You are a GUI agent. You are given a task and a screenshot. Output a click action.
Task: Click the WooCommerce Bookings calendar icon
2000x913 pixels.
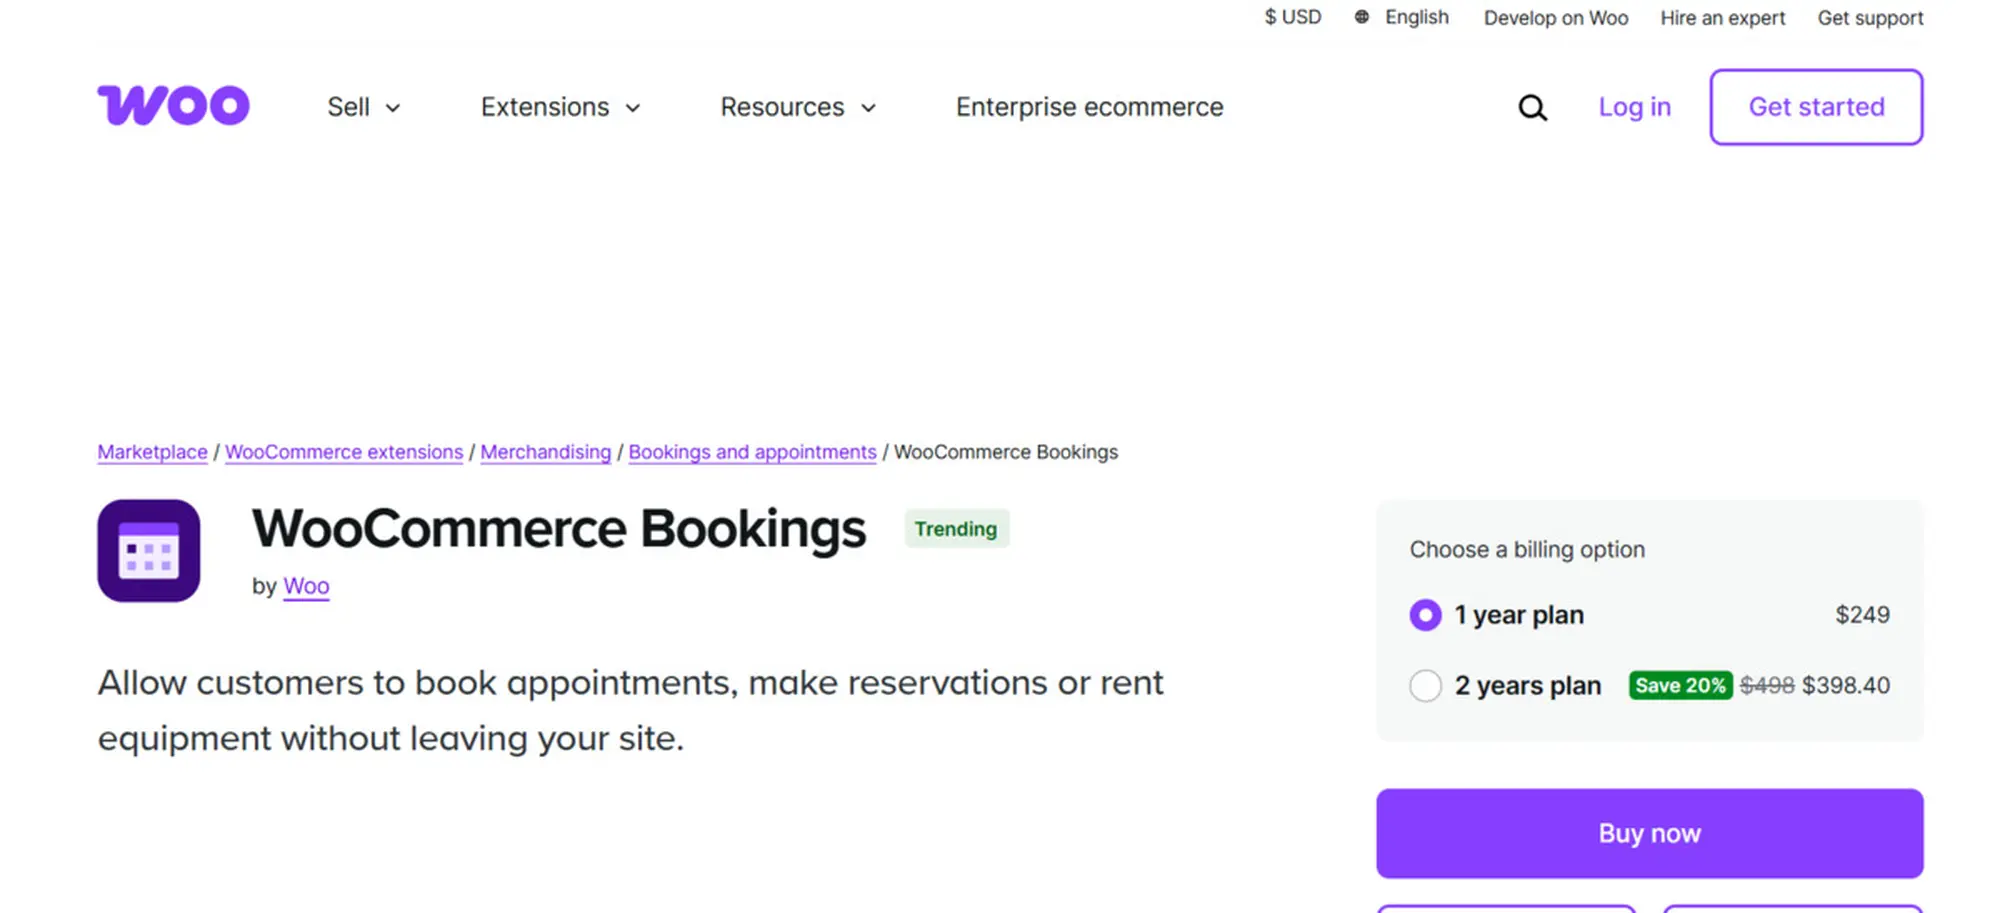(x=149, y=551)
